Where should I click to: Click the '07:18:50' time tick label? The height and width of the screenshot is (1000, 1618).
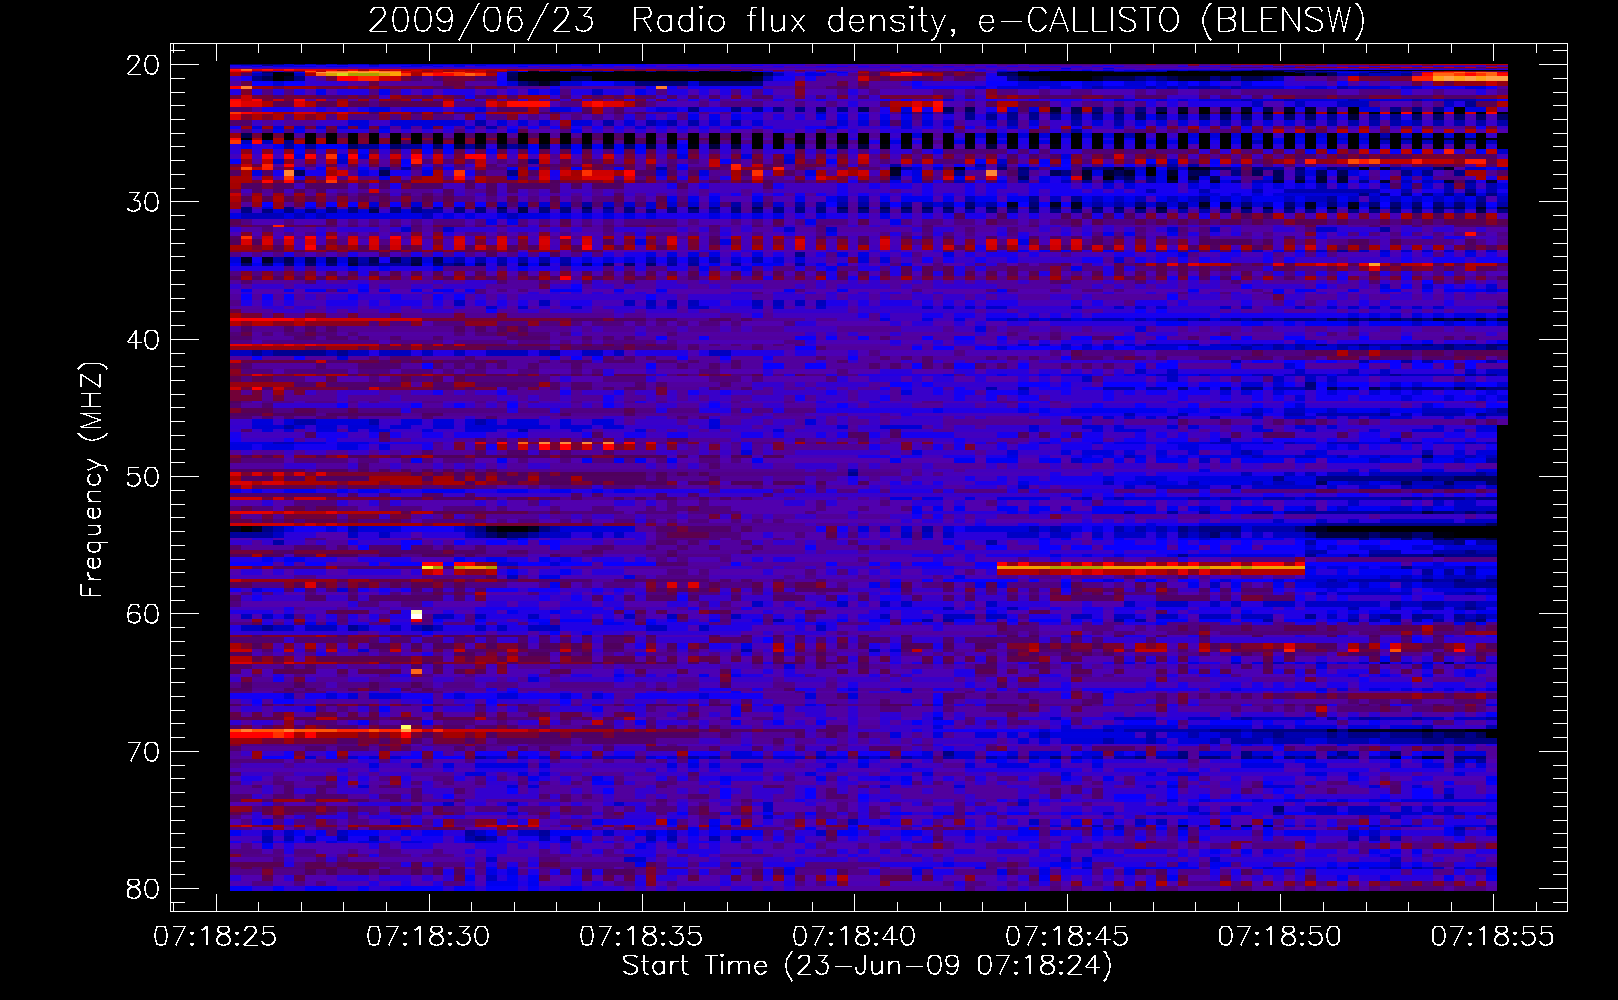pos(1280,937)
